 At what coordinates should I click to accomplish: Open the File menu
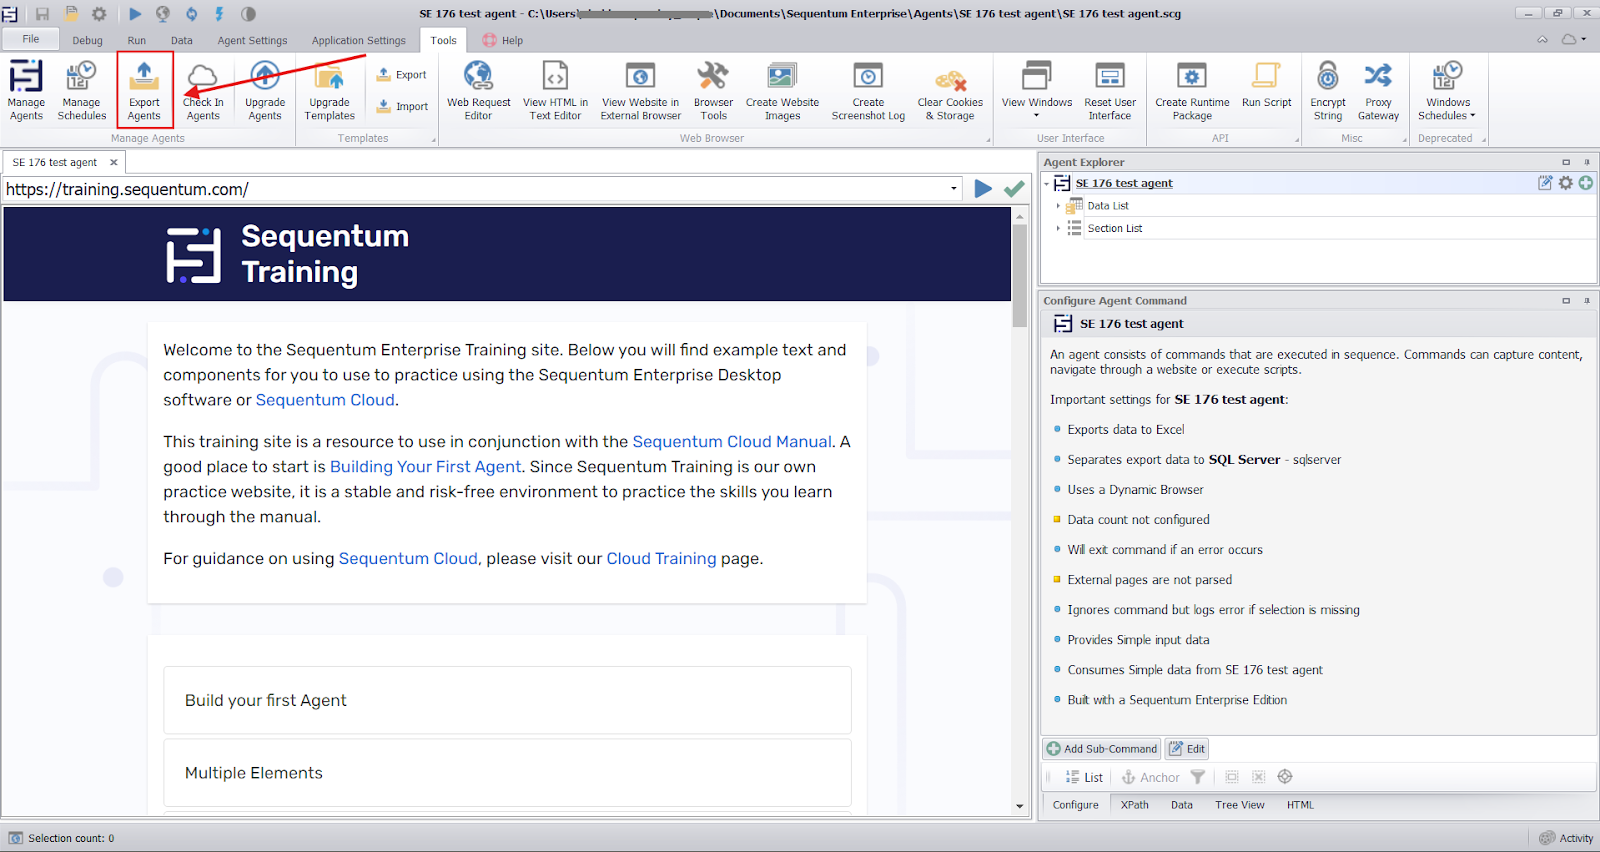31,39
